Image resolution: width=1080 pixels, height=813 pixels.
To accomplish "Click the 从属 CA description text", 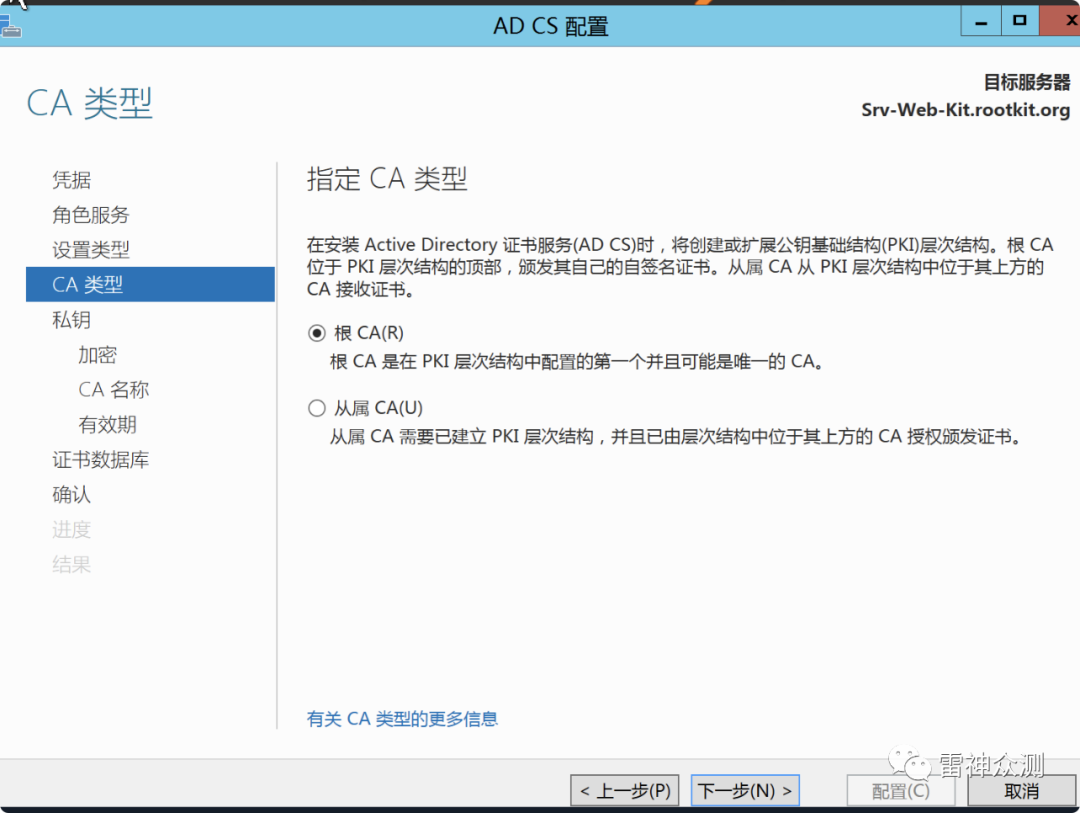I will point(676,437).
